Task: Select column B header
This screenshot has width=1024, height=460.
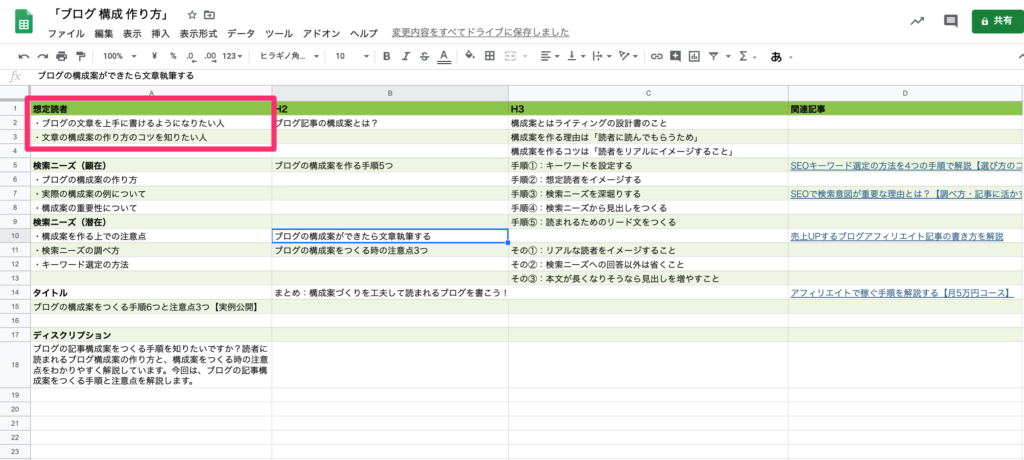Action: pyautogui.click(x=390, y=93)
